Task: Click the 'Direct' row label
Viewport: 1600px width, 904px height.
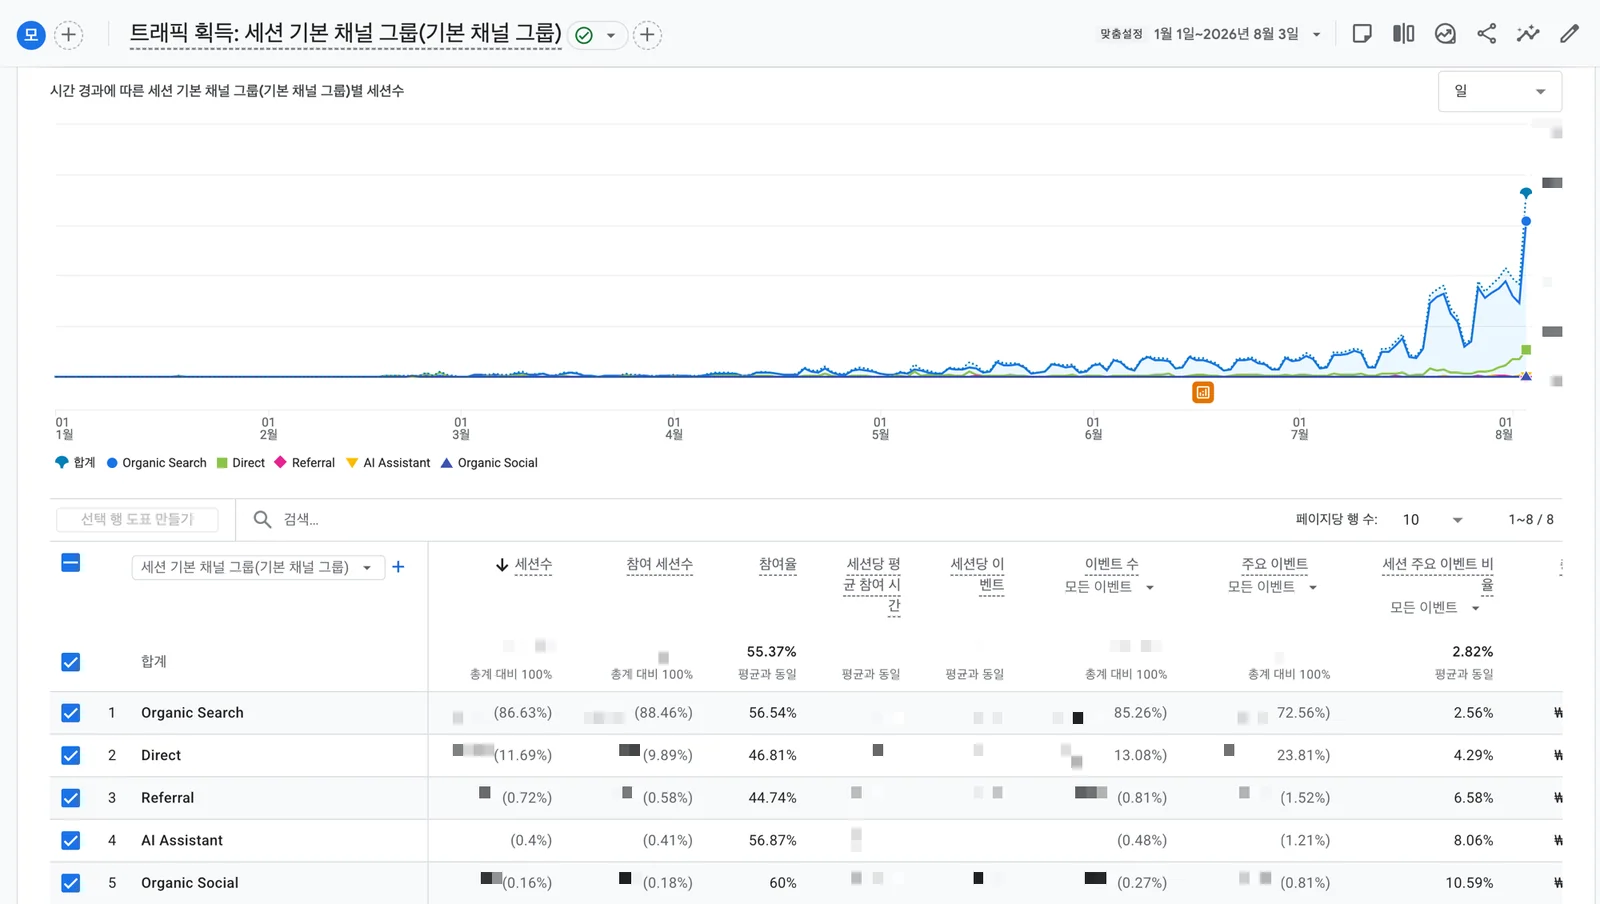Action: coord(161,755)
